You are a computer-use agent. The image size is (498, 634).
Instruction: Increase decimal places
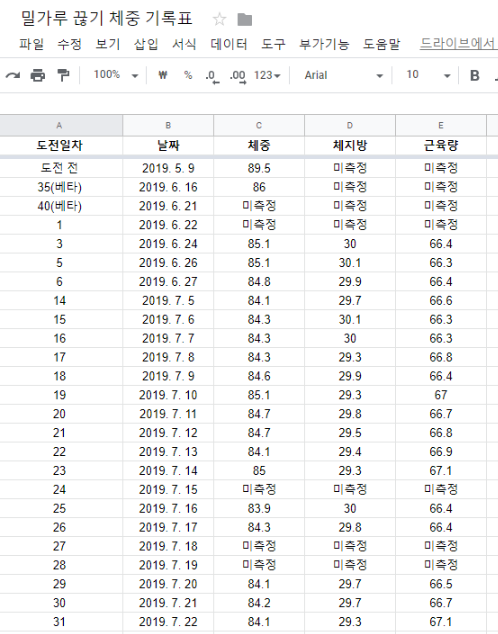click(x=238, y=76)
